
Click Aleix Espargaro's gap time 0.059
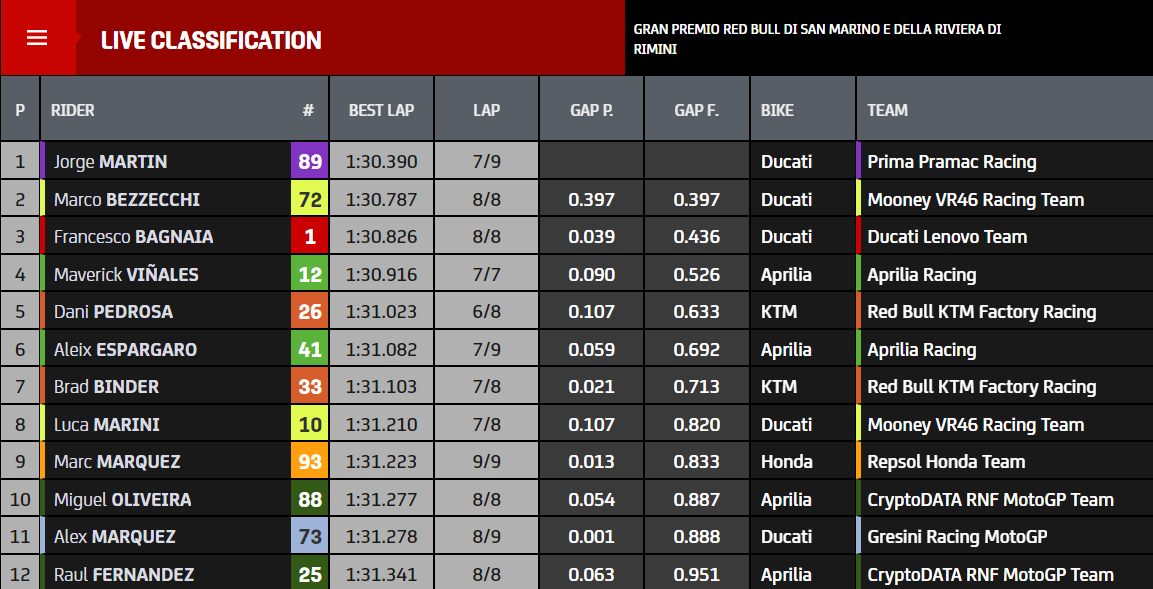pyautogui.click(x=591, y=348)
